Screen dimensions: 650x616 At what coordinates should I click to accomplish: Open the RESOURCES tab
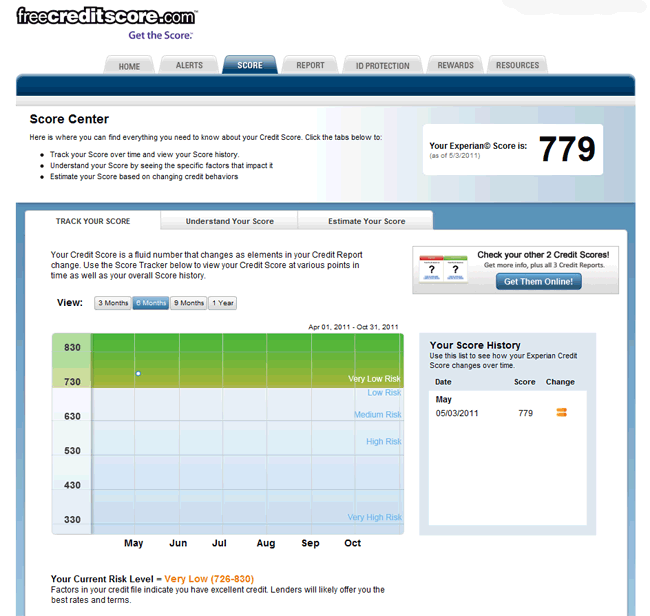517,65
